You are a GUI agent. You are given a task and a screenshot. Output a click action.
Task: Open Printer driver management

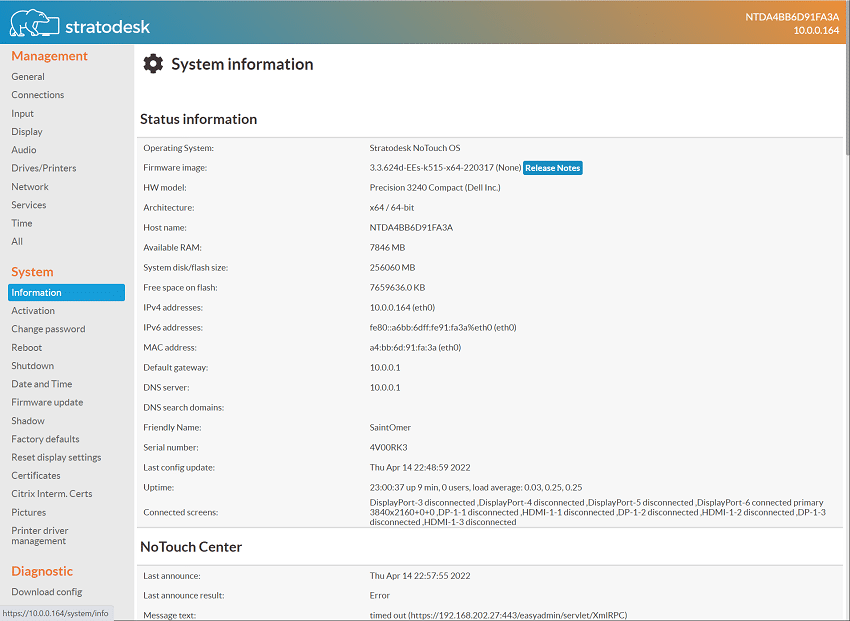click(40, 535)
